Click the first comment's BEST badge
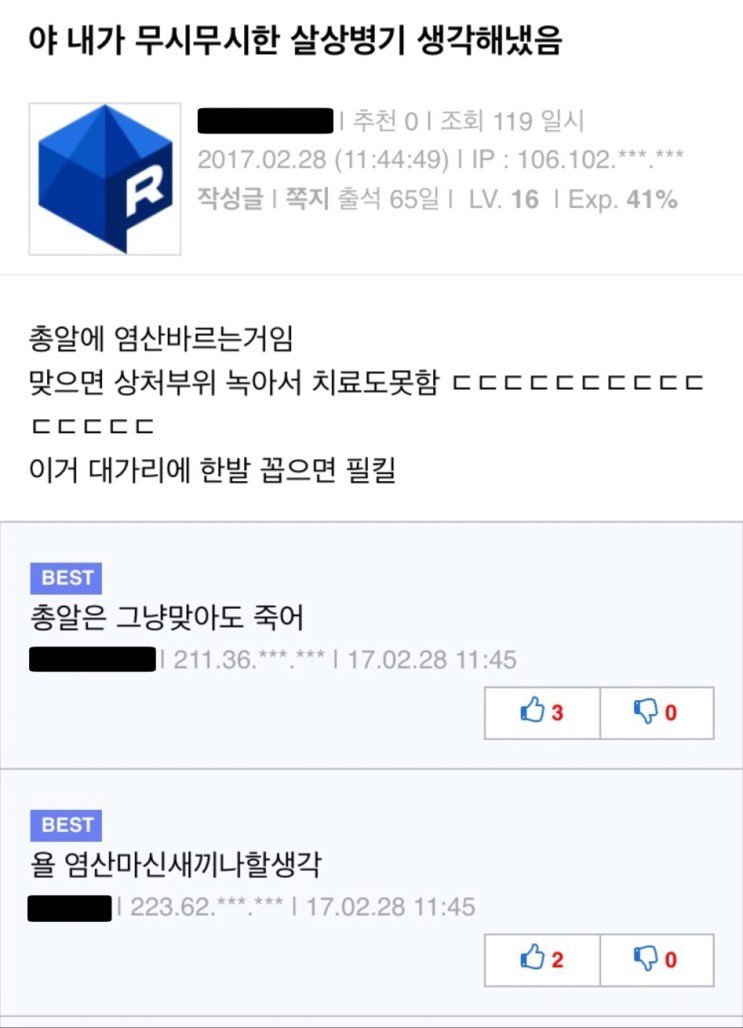Viewport: 743px width, 1028px height. [66, 578]
